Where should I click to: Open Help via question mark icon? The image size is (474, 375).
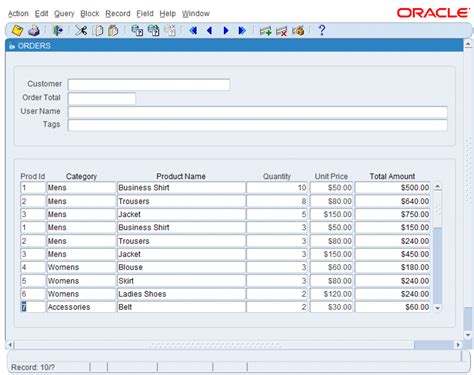322,30
